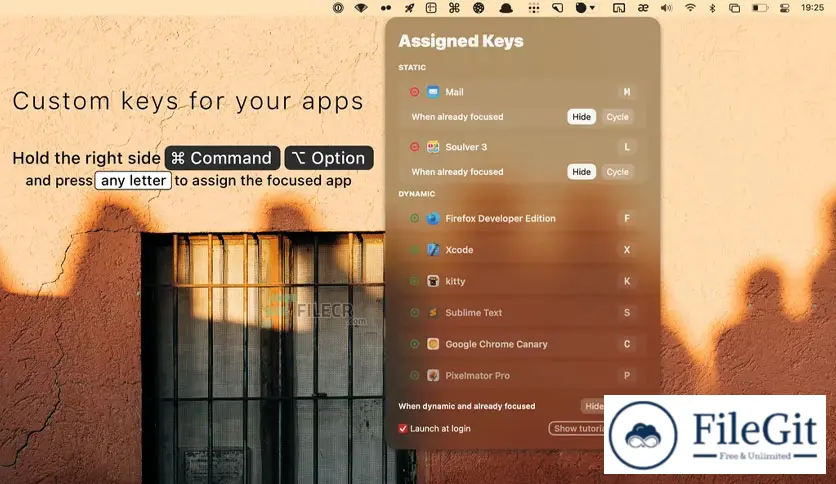Image resolution: width=836 pixels, height=484 pixels.
Task: Click the Mail app icon
Action: [x=433, y=92]
